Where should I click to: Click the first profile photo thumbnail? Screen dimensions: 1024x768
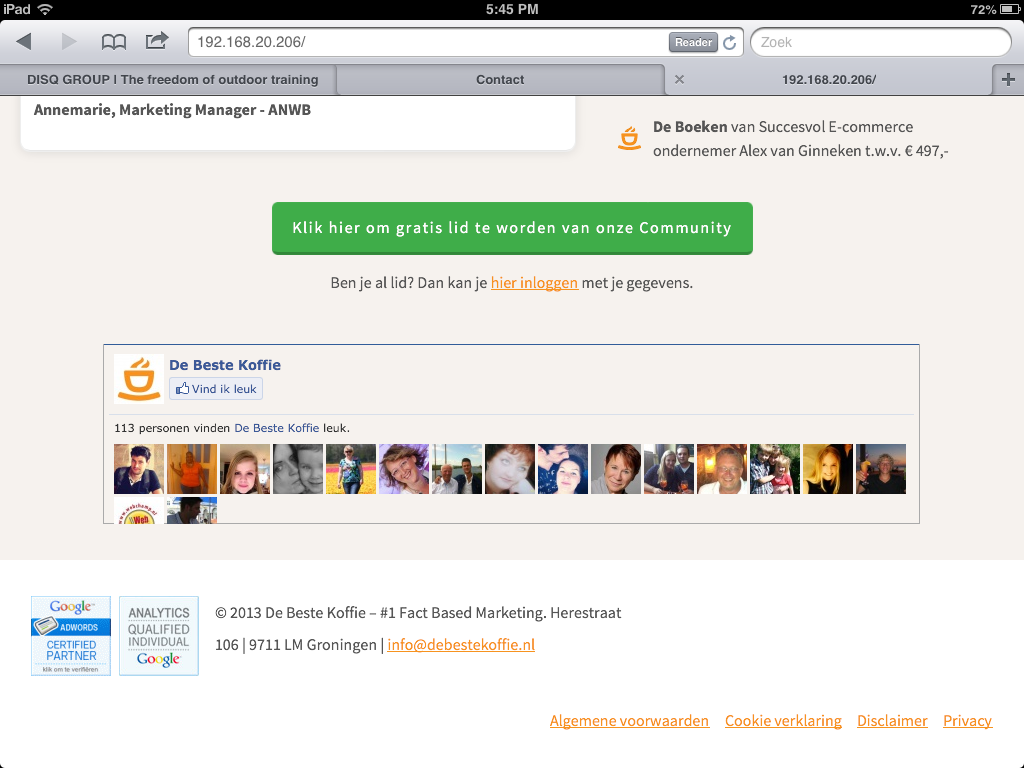point(138,468)
